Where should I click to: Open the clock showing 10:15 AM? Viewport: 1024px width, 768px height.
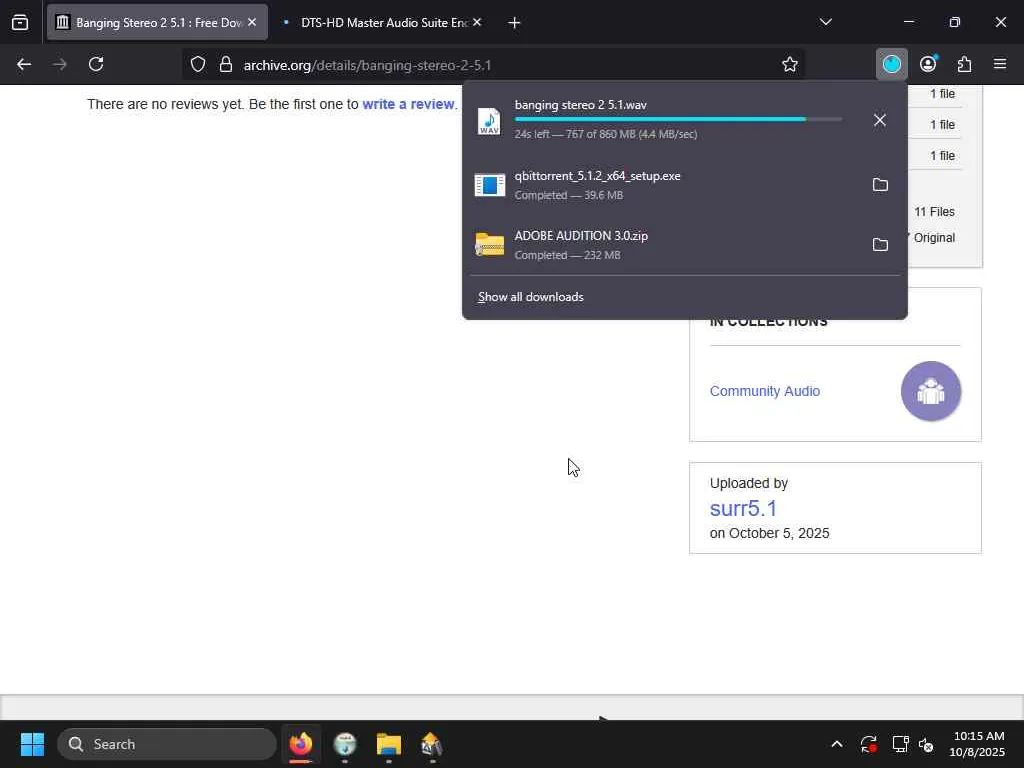[977, 744]
